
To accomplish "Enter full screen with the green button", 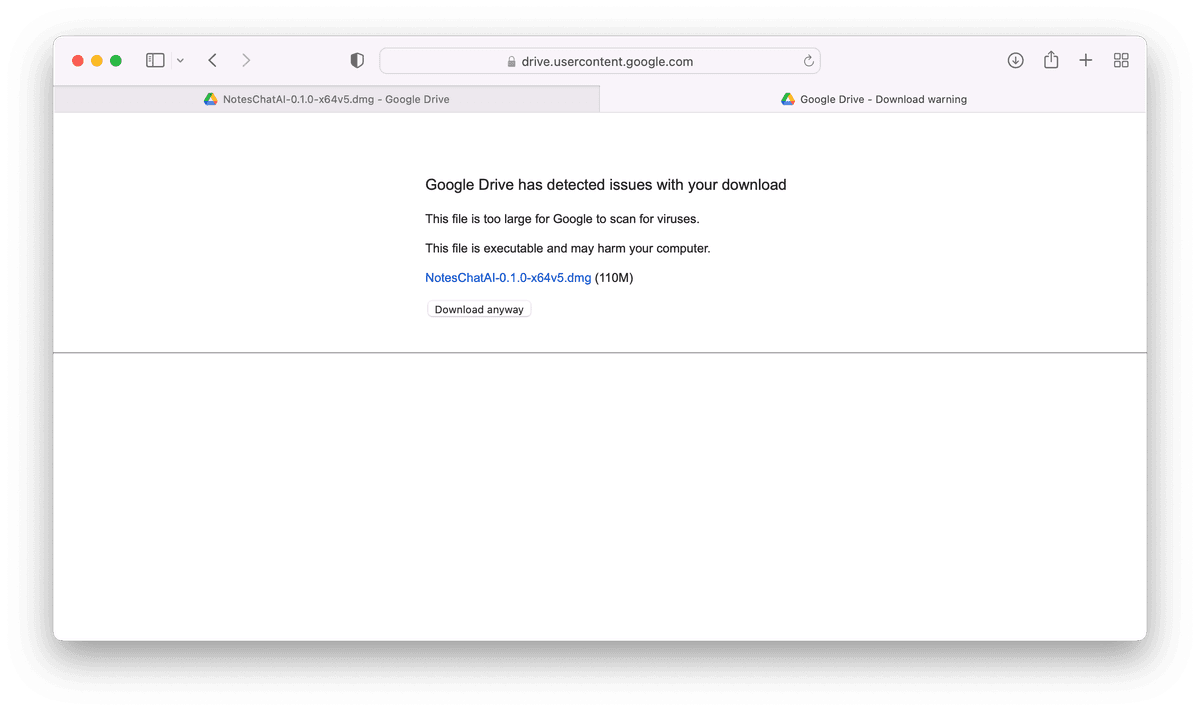I will tap(116, 61).
